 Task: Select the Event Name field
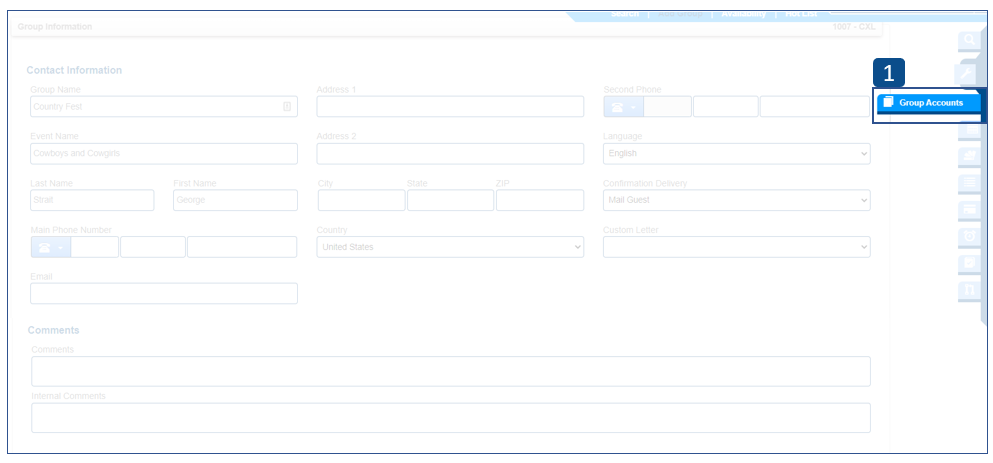pyautogui.click(x=164, y=154)
